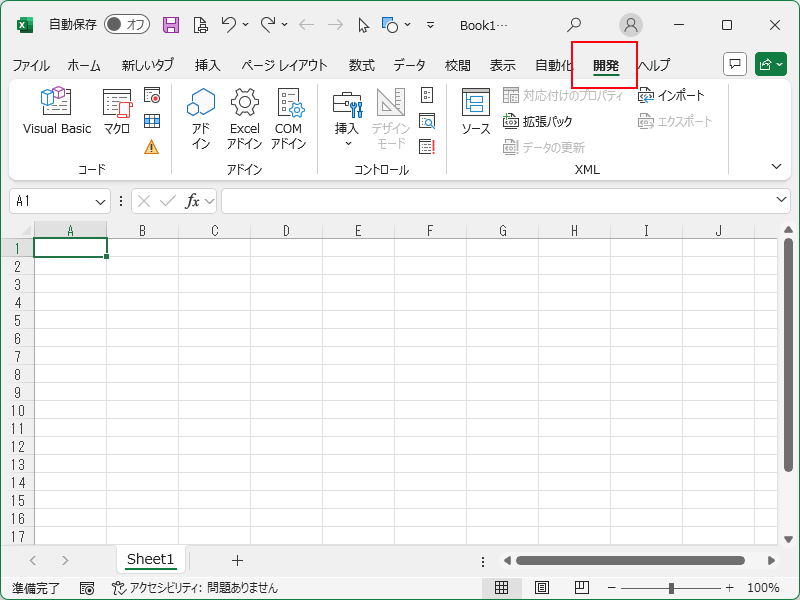Click the insert function fx button
Screen dimensions: 800x600
pos(192,201)
